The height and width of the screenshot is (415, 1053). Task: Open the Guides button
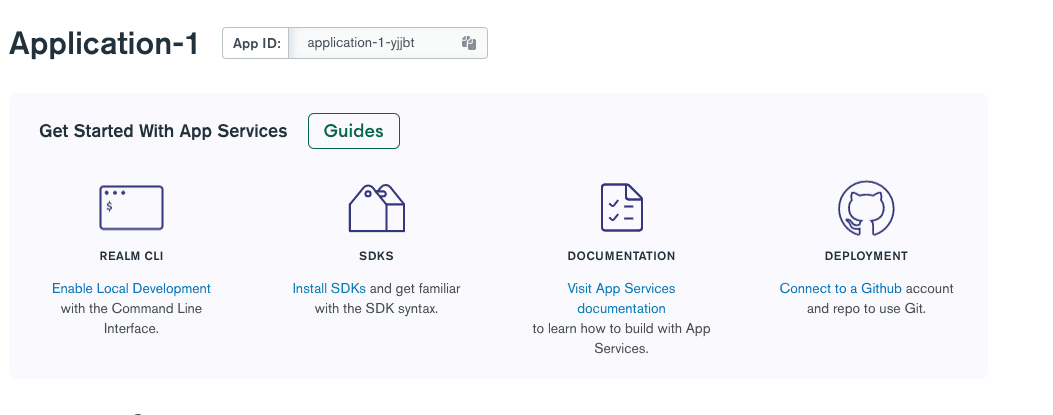point(354,131)
